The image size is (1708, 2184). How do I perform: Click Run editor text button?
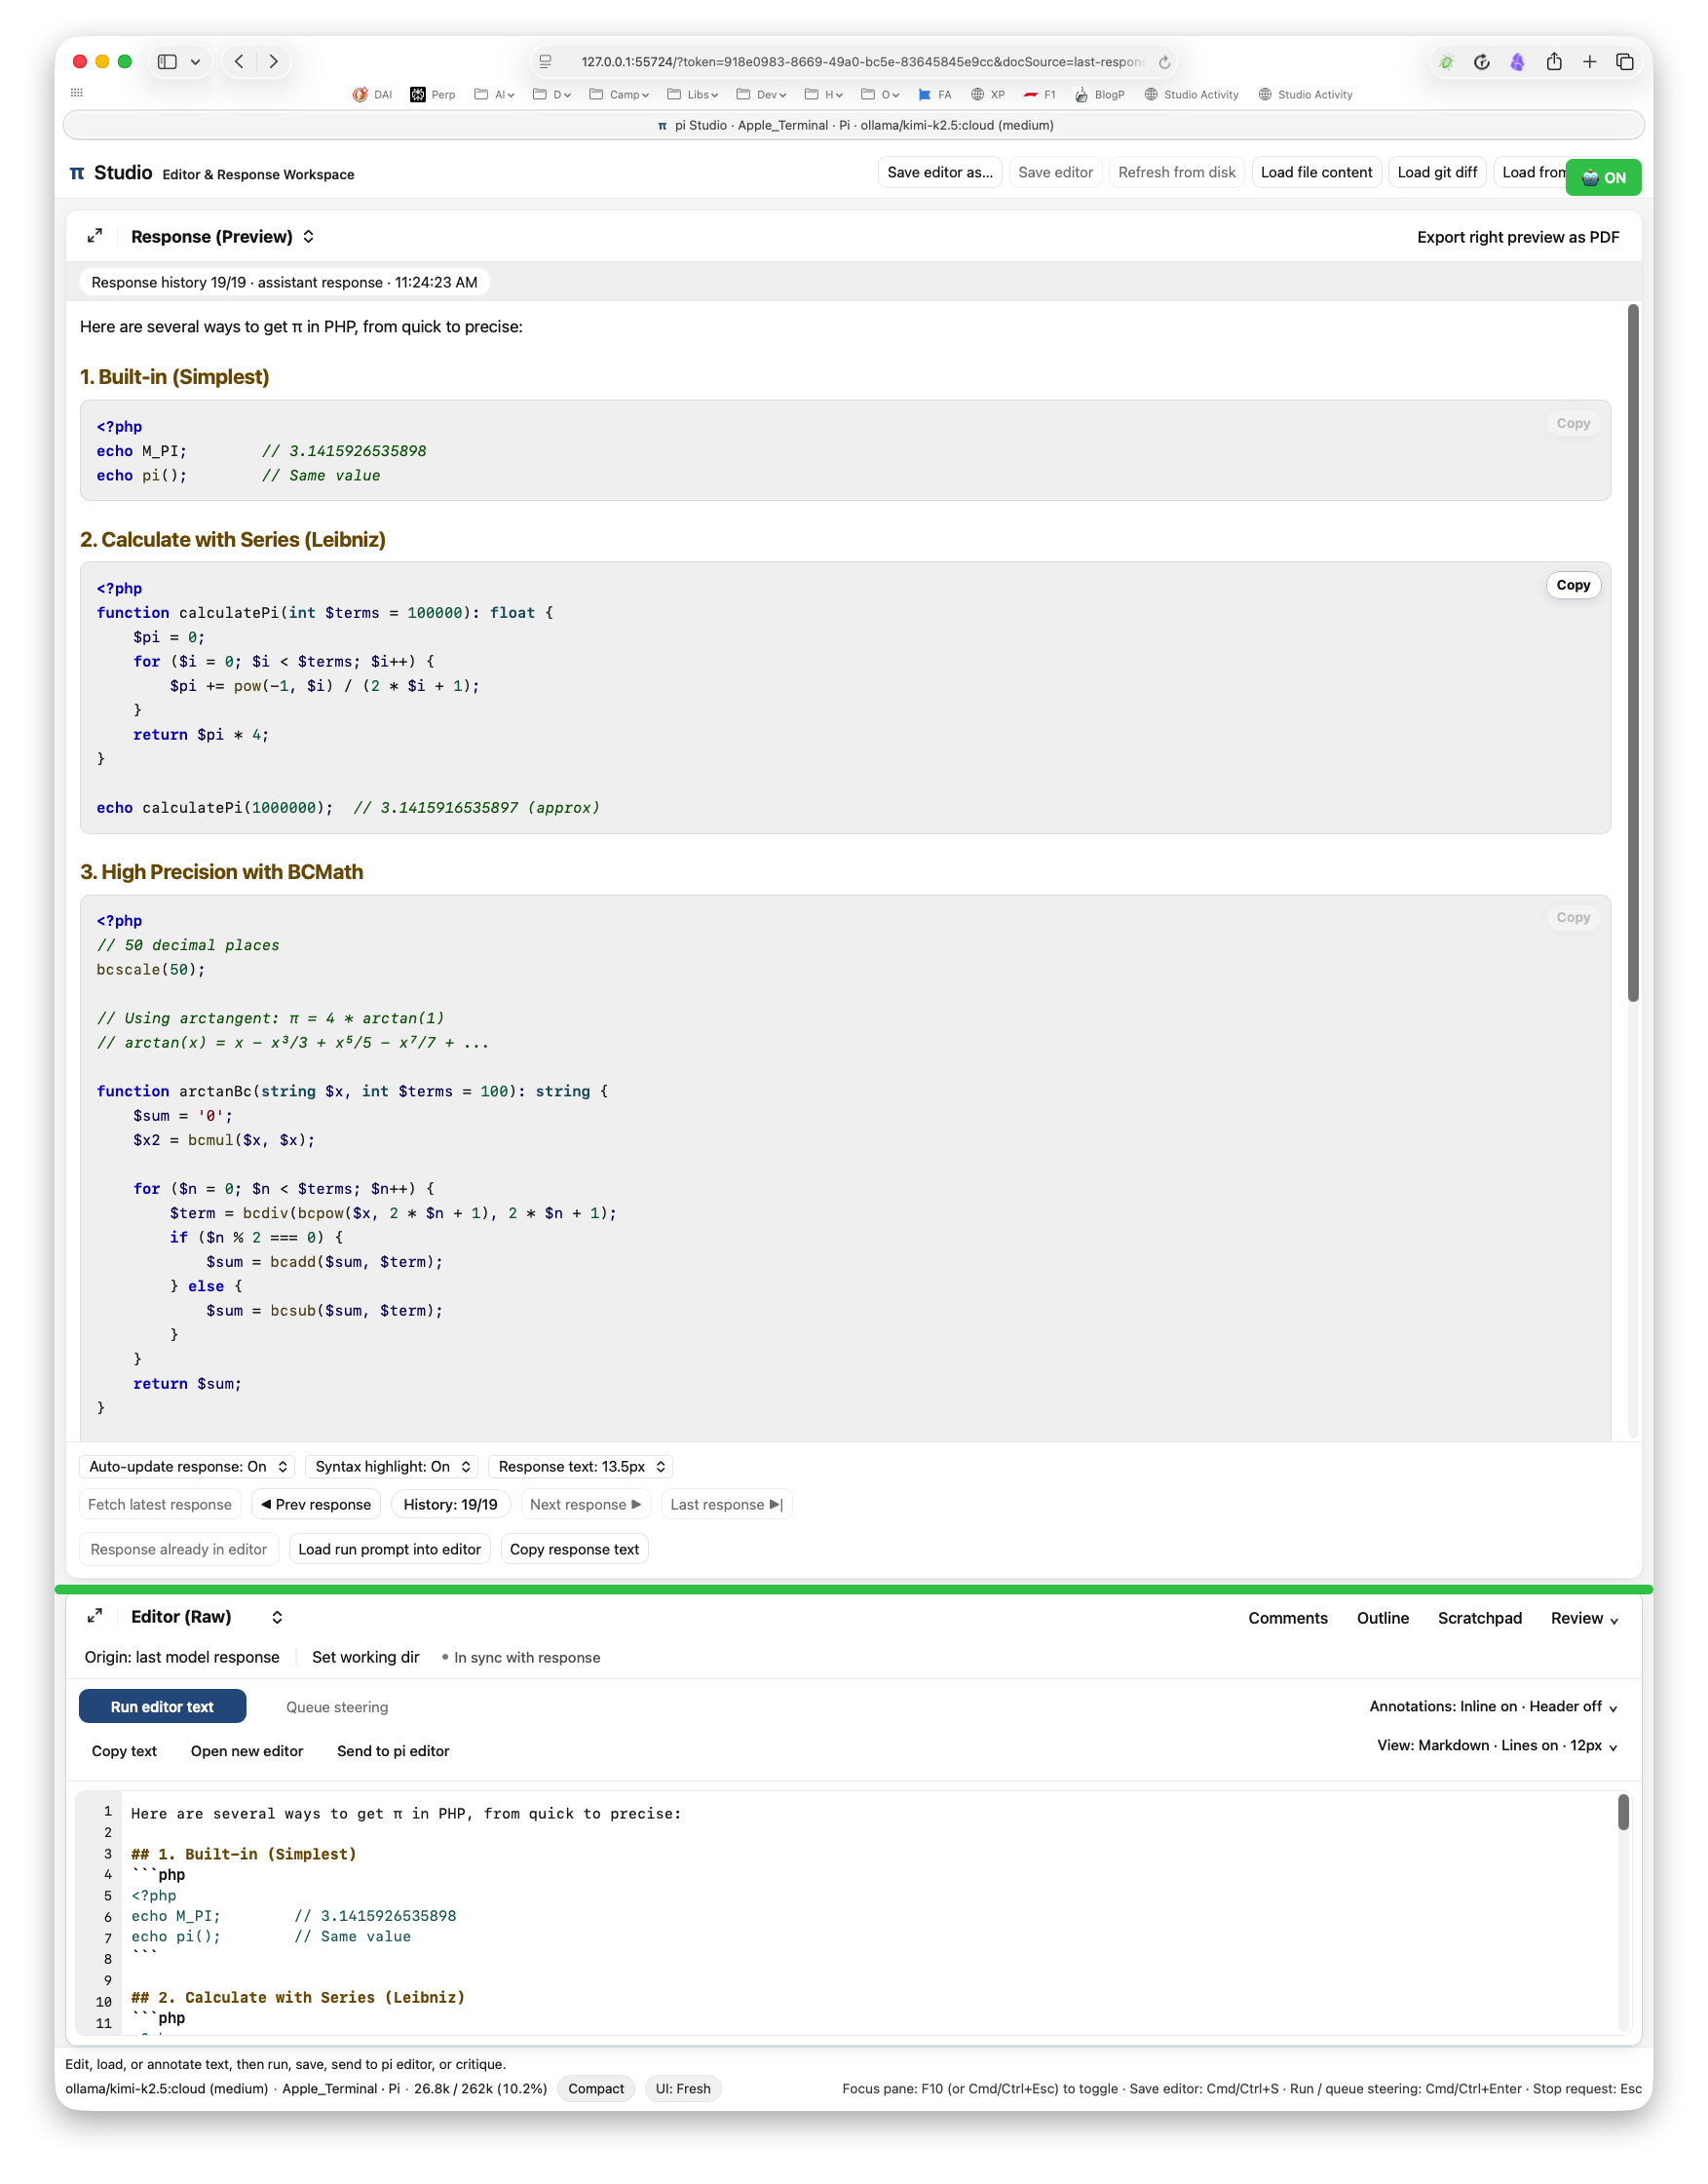(x=162, y=1706)
